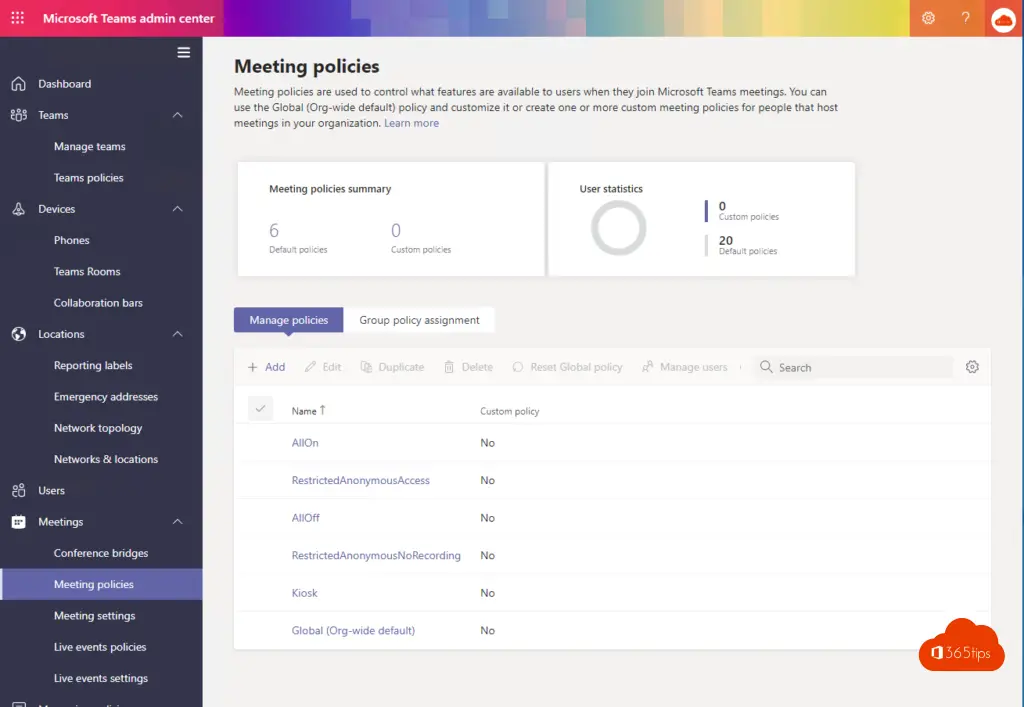This screenshot has width=1024, height=707.
Task: Click the Add policy plus button
Action: coord(267,367)
